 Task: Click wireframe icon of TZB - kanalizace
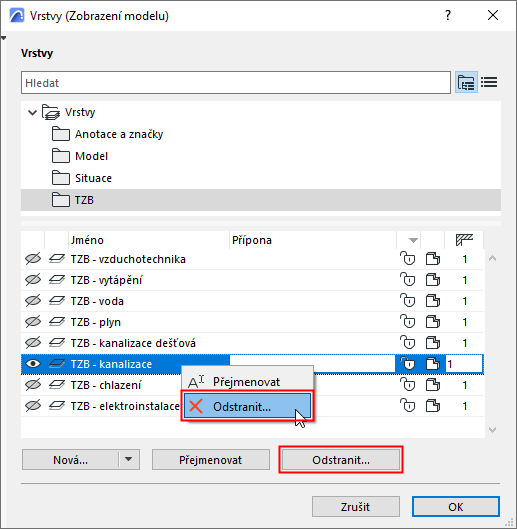(x=56, y=364)
